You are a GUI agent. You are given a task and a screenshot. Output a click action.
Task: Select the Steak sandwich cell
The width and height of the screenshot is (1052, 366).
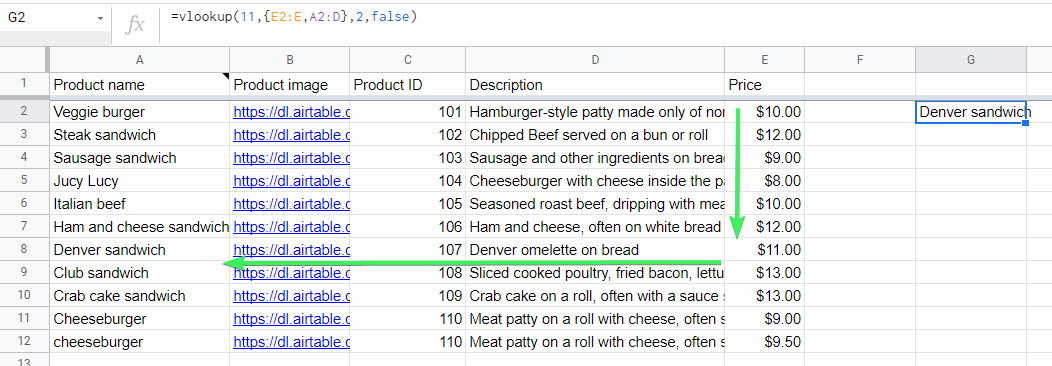coord(140,135)
